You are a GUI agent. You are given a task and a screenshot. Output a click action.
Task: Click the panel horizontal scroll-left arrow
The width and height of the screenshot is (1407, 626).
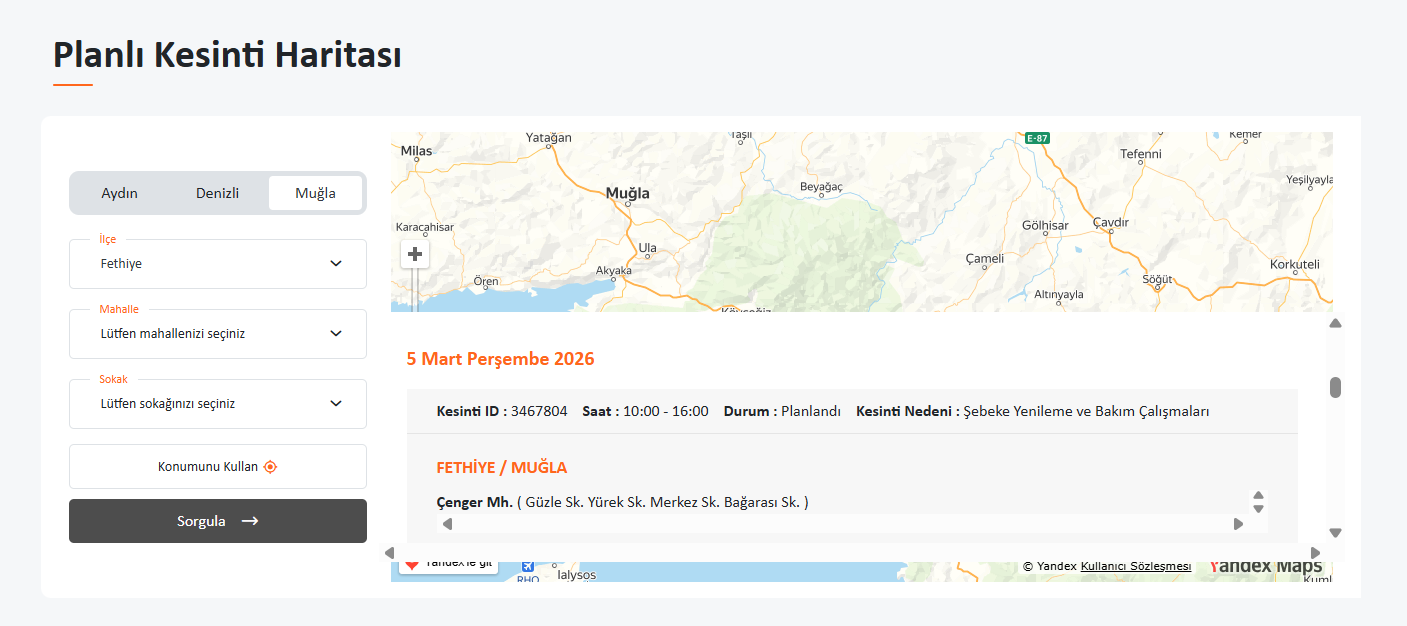pyautogui.click(x=389, y=553)
